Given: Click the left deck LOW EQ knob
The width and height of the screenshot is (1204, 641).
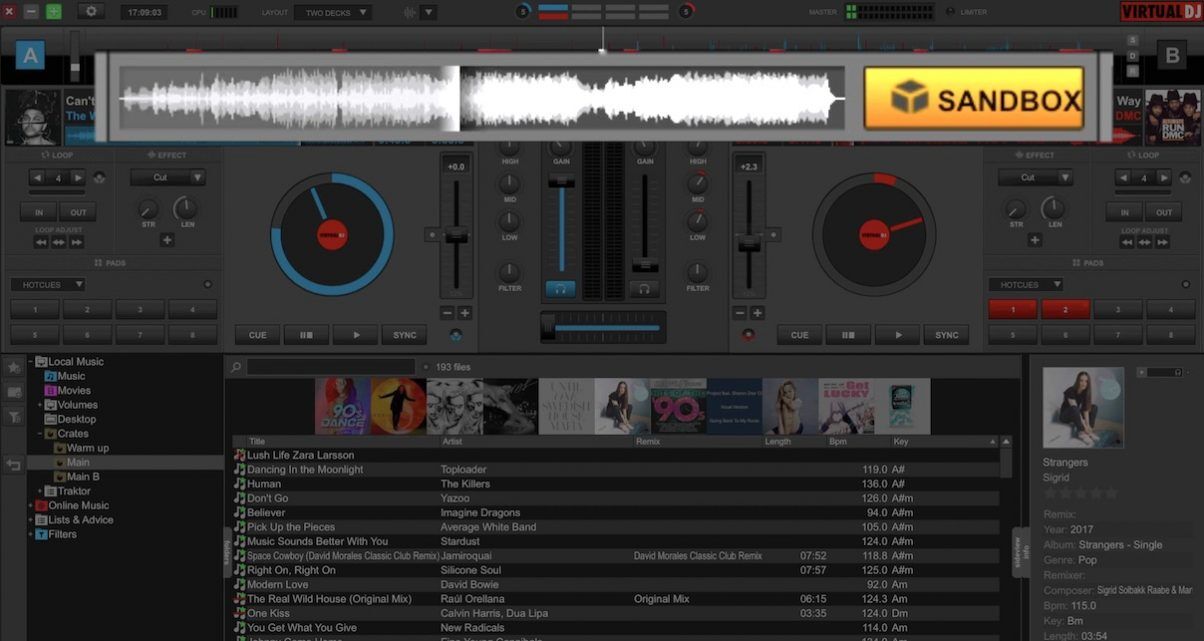Looking at the screenshot, I should 510,222.
